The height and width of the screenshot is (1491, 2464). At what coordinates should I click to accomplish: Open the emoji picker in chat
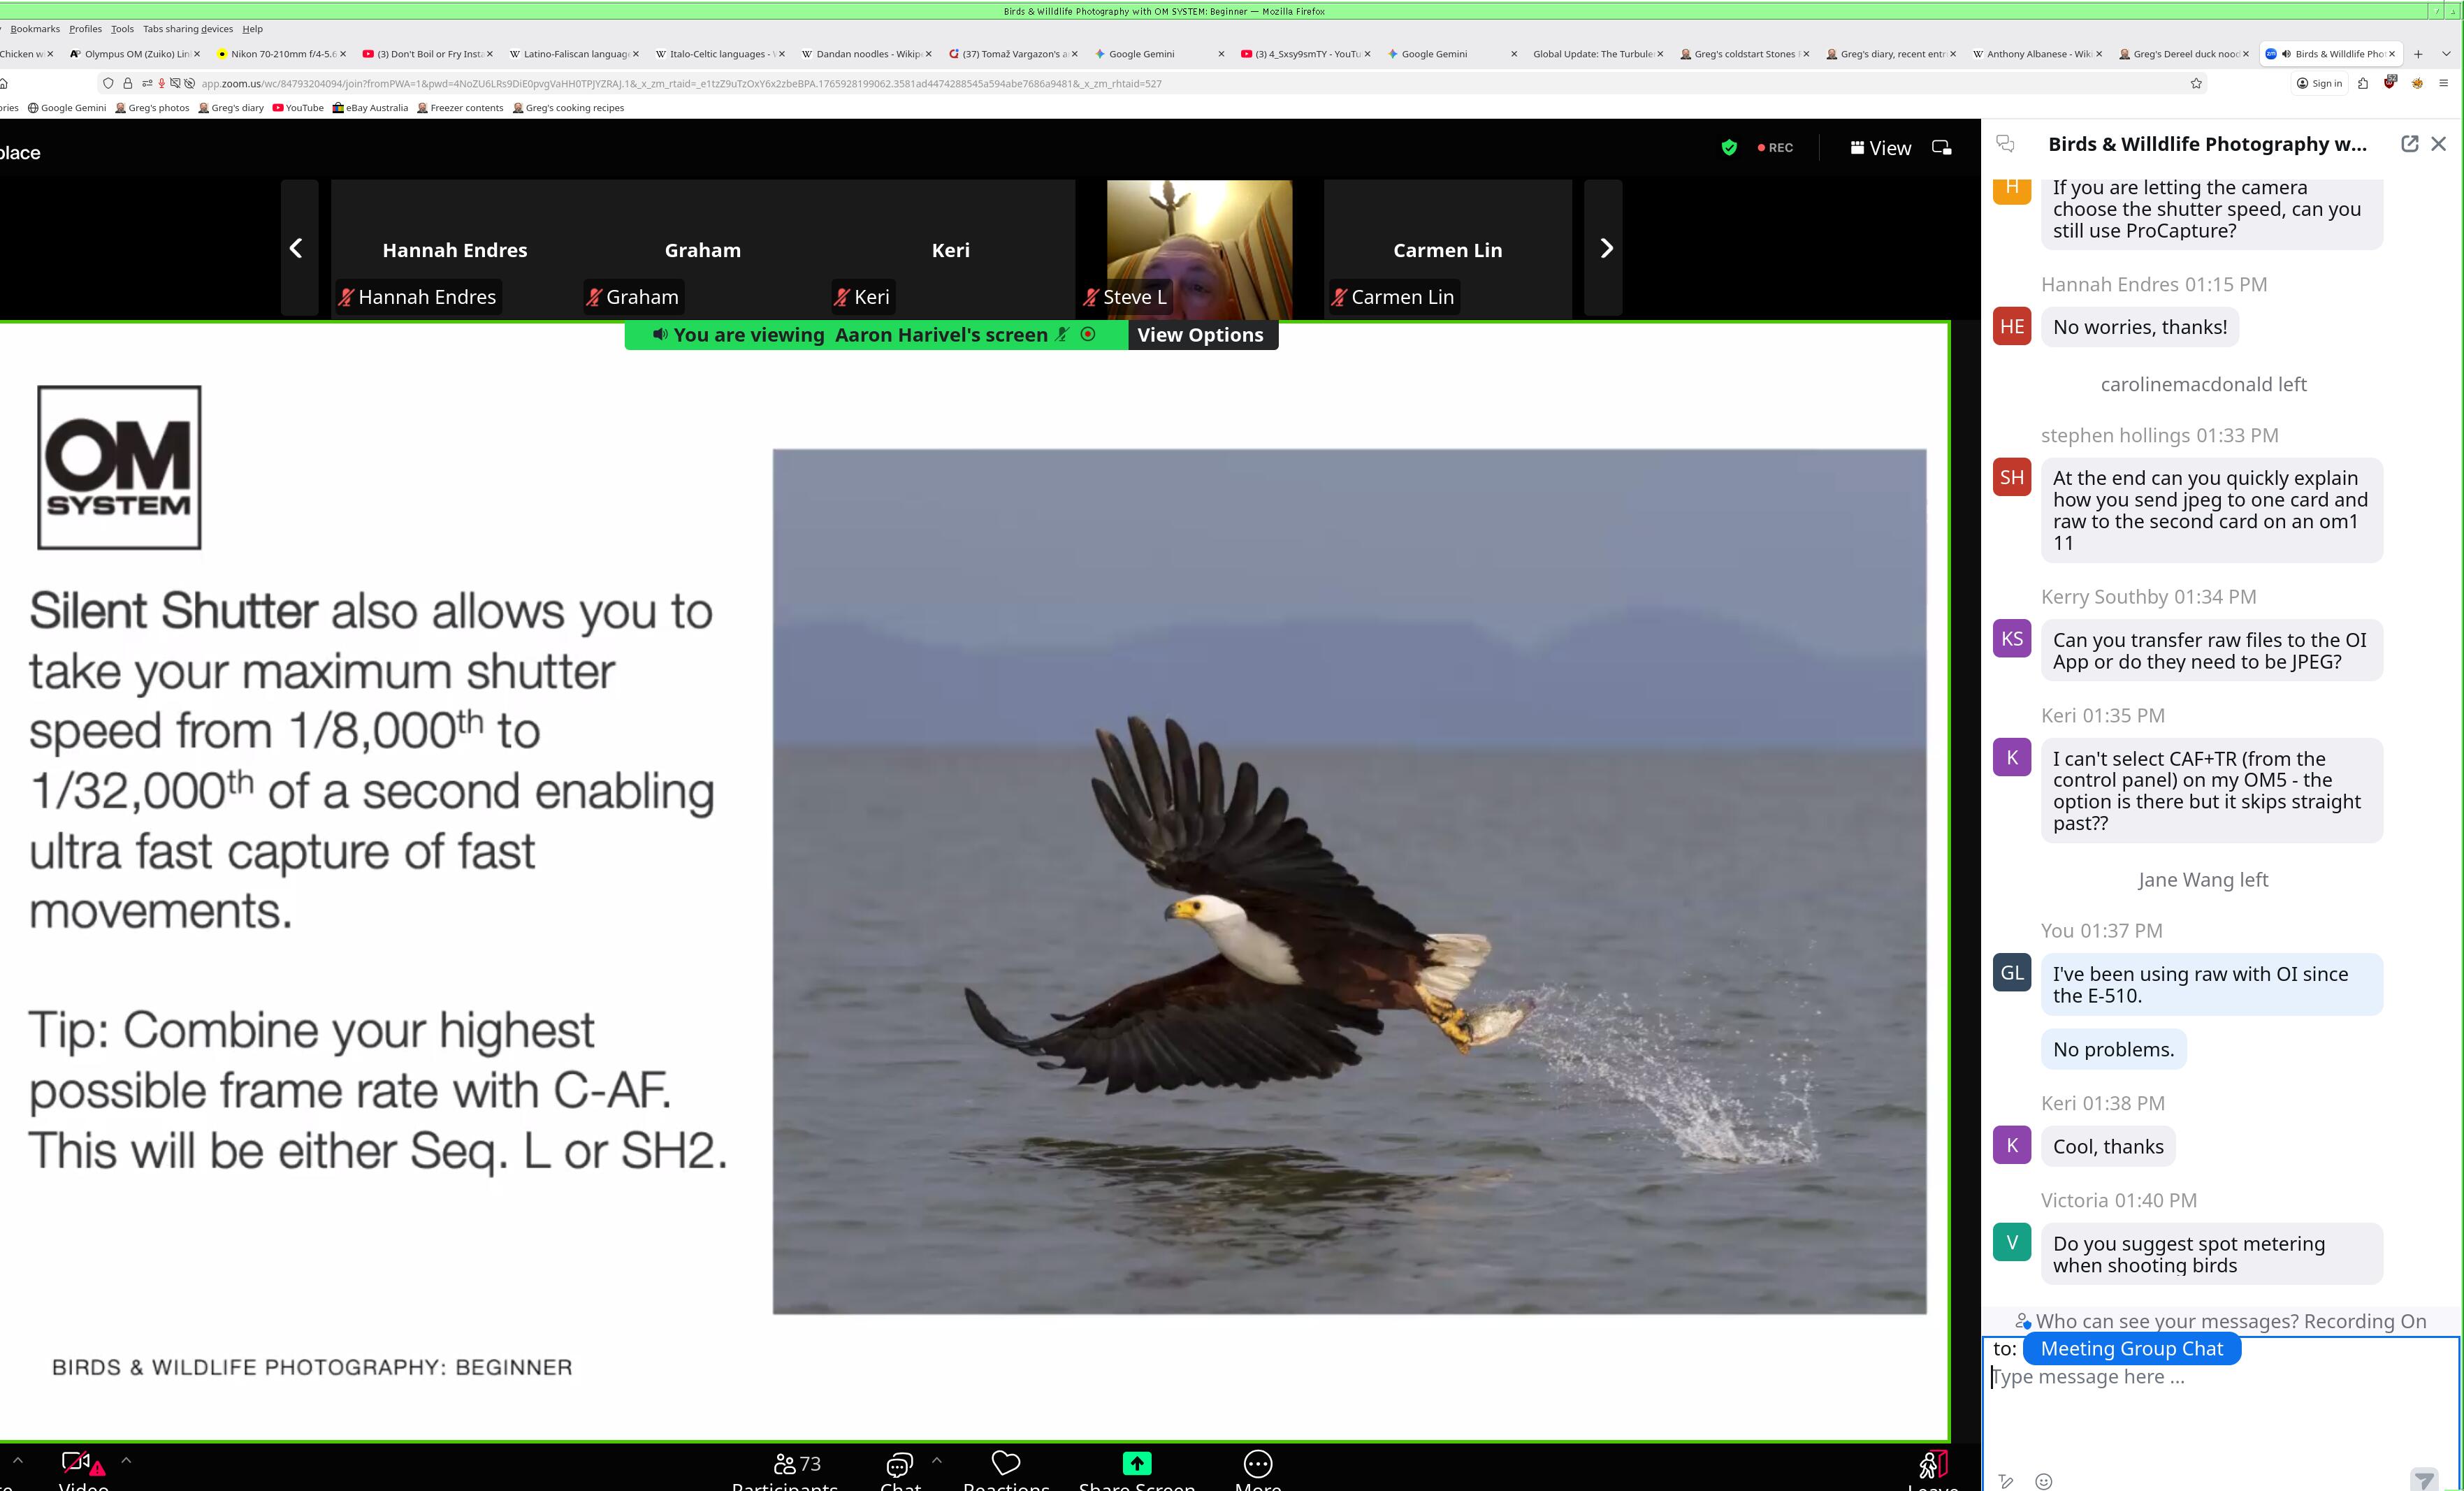tap(2043, 1481)
